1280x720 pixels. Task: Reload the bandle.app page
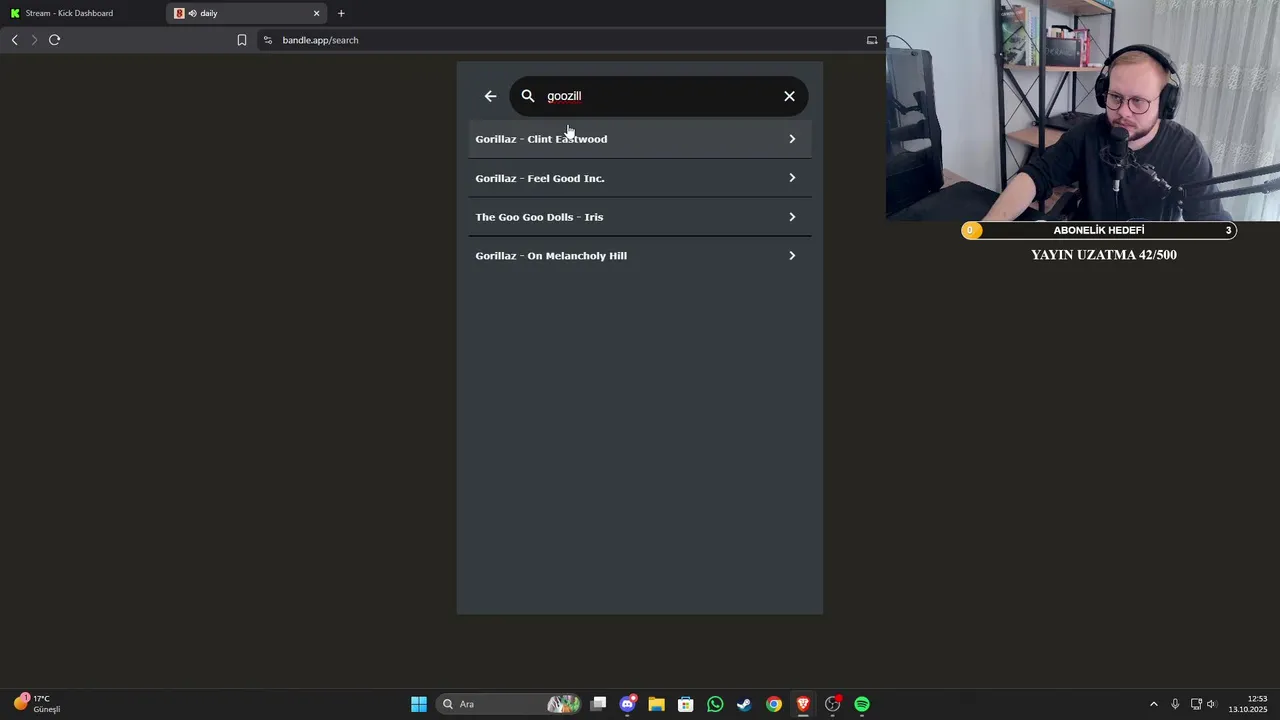click(54, 40)
